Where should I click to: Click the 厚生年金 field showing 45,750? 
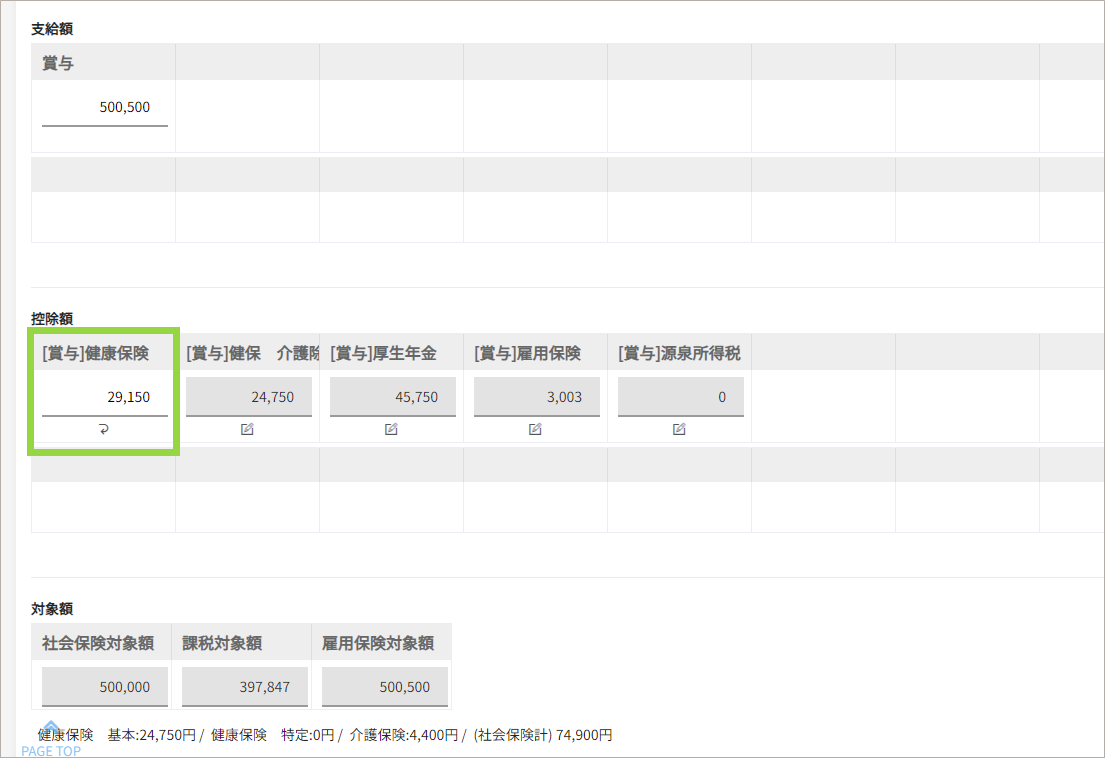pos(392,397)
